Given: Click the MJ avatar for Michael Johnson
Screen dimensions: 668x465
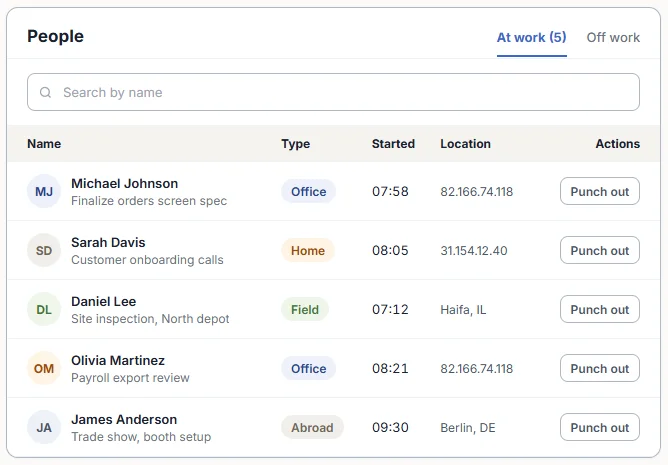Looking at the screenshot, I should click(44, 191).
